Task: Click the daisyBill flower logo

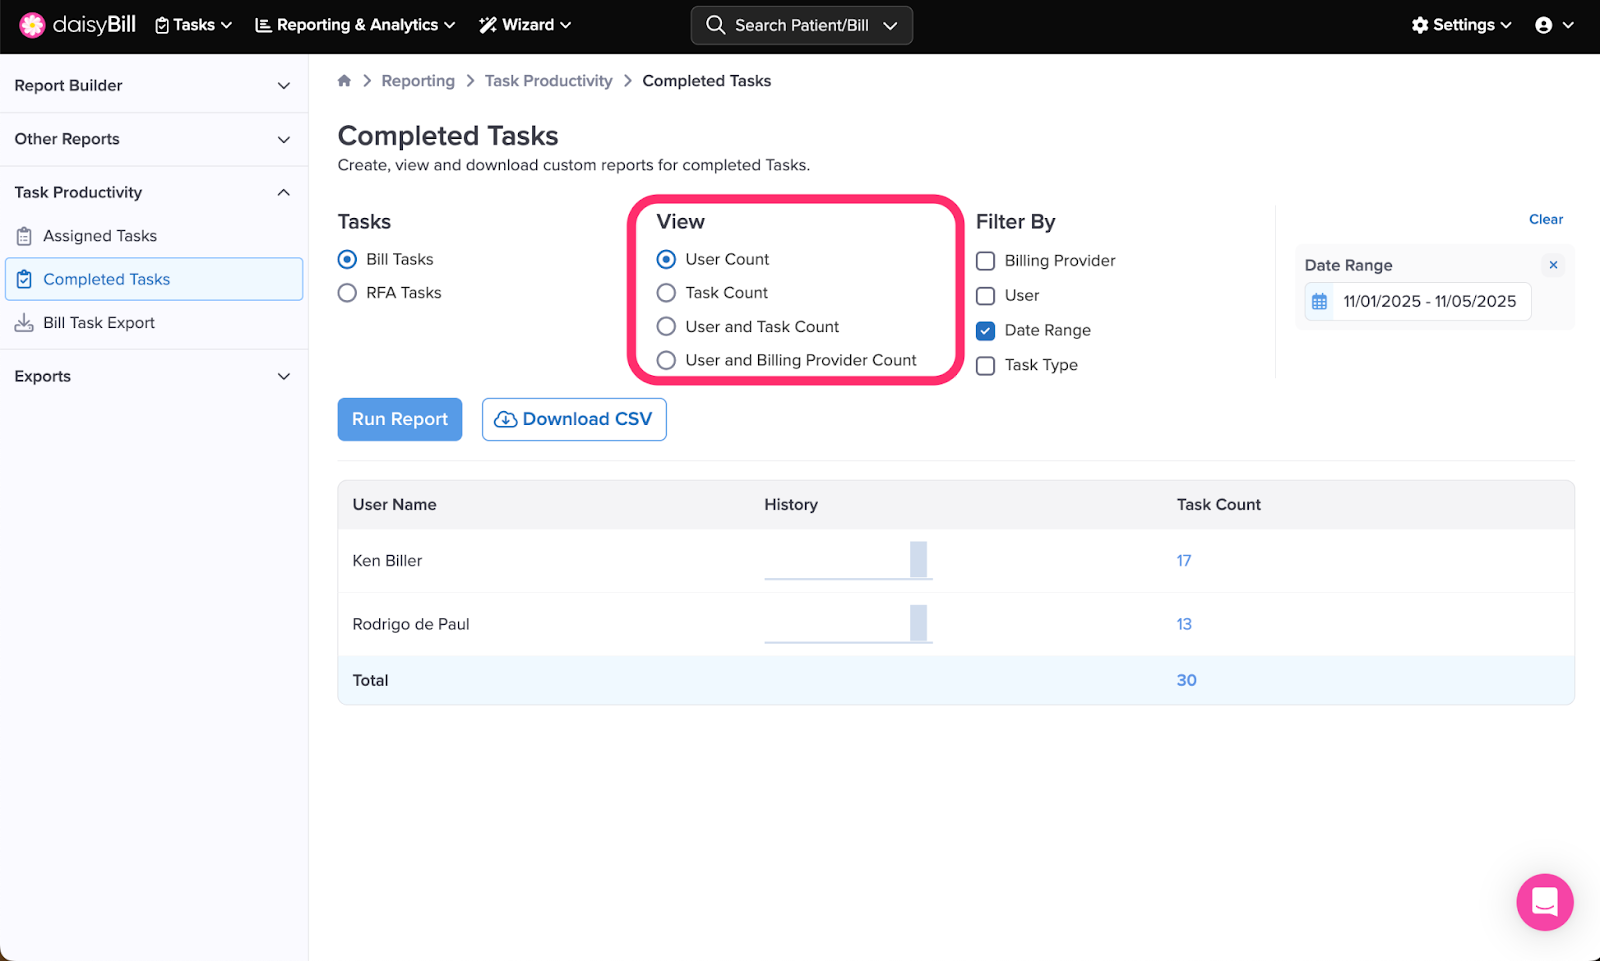Action: coord(32,25)
